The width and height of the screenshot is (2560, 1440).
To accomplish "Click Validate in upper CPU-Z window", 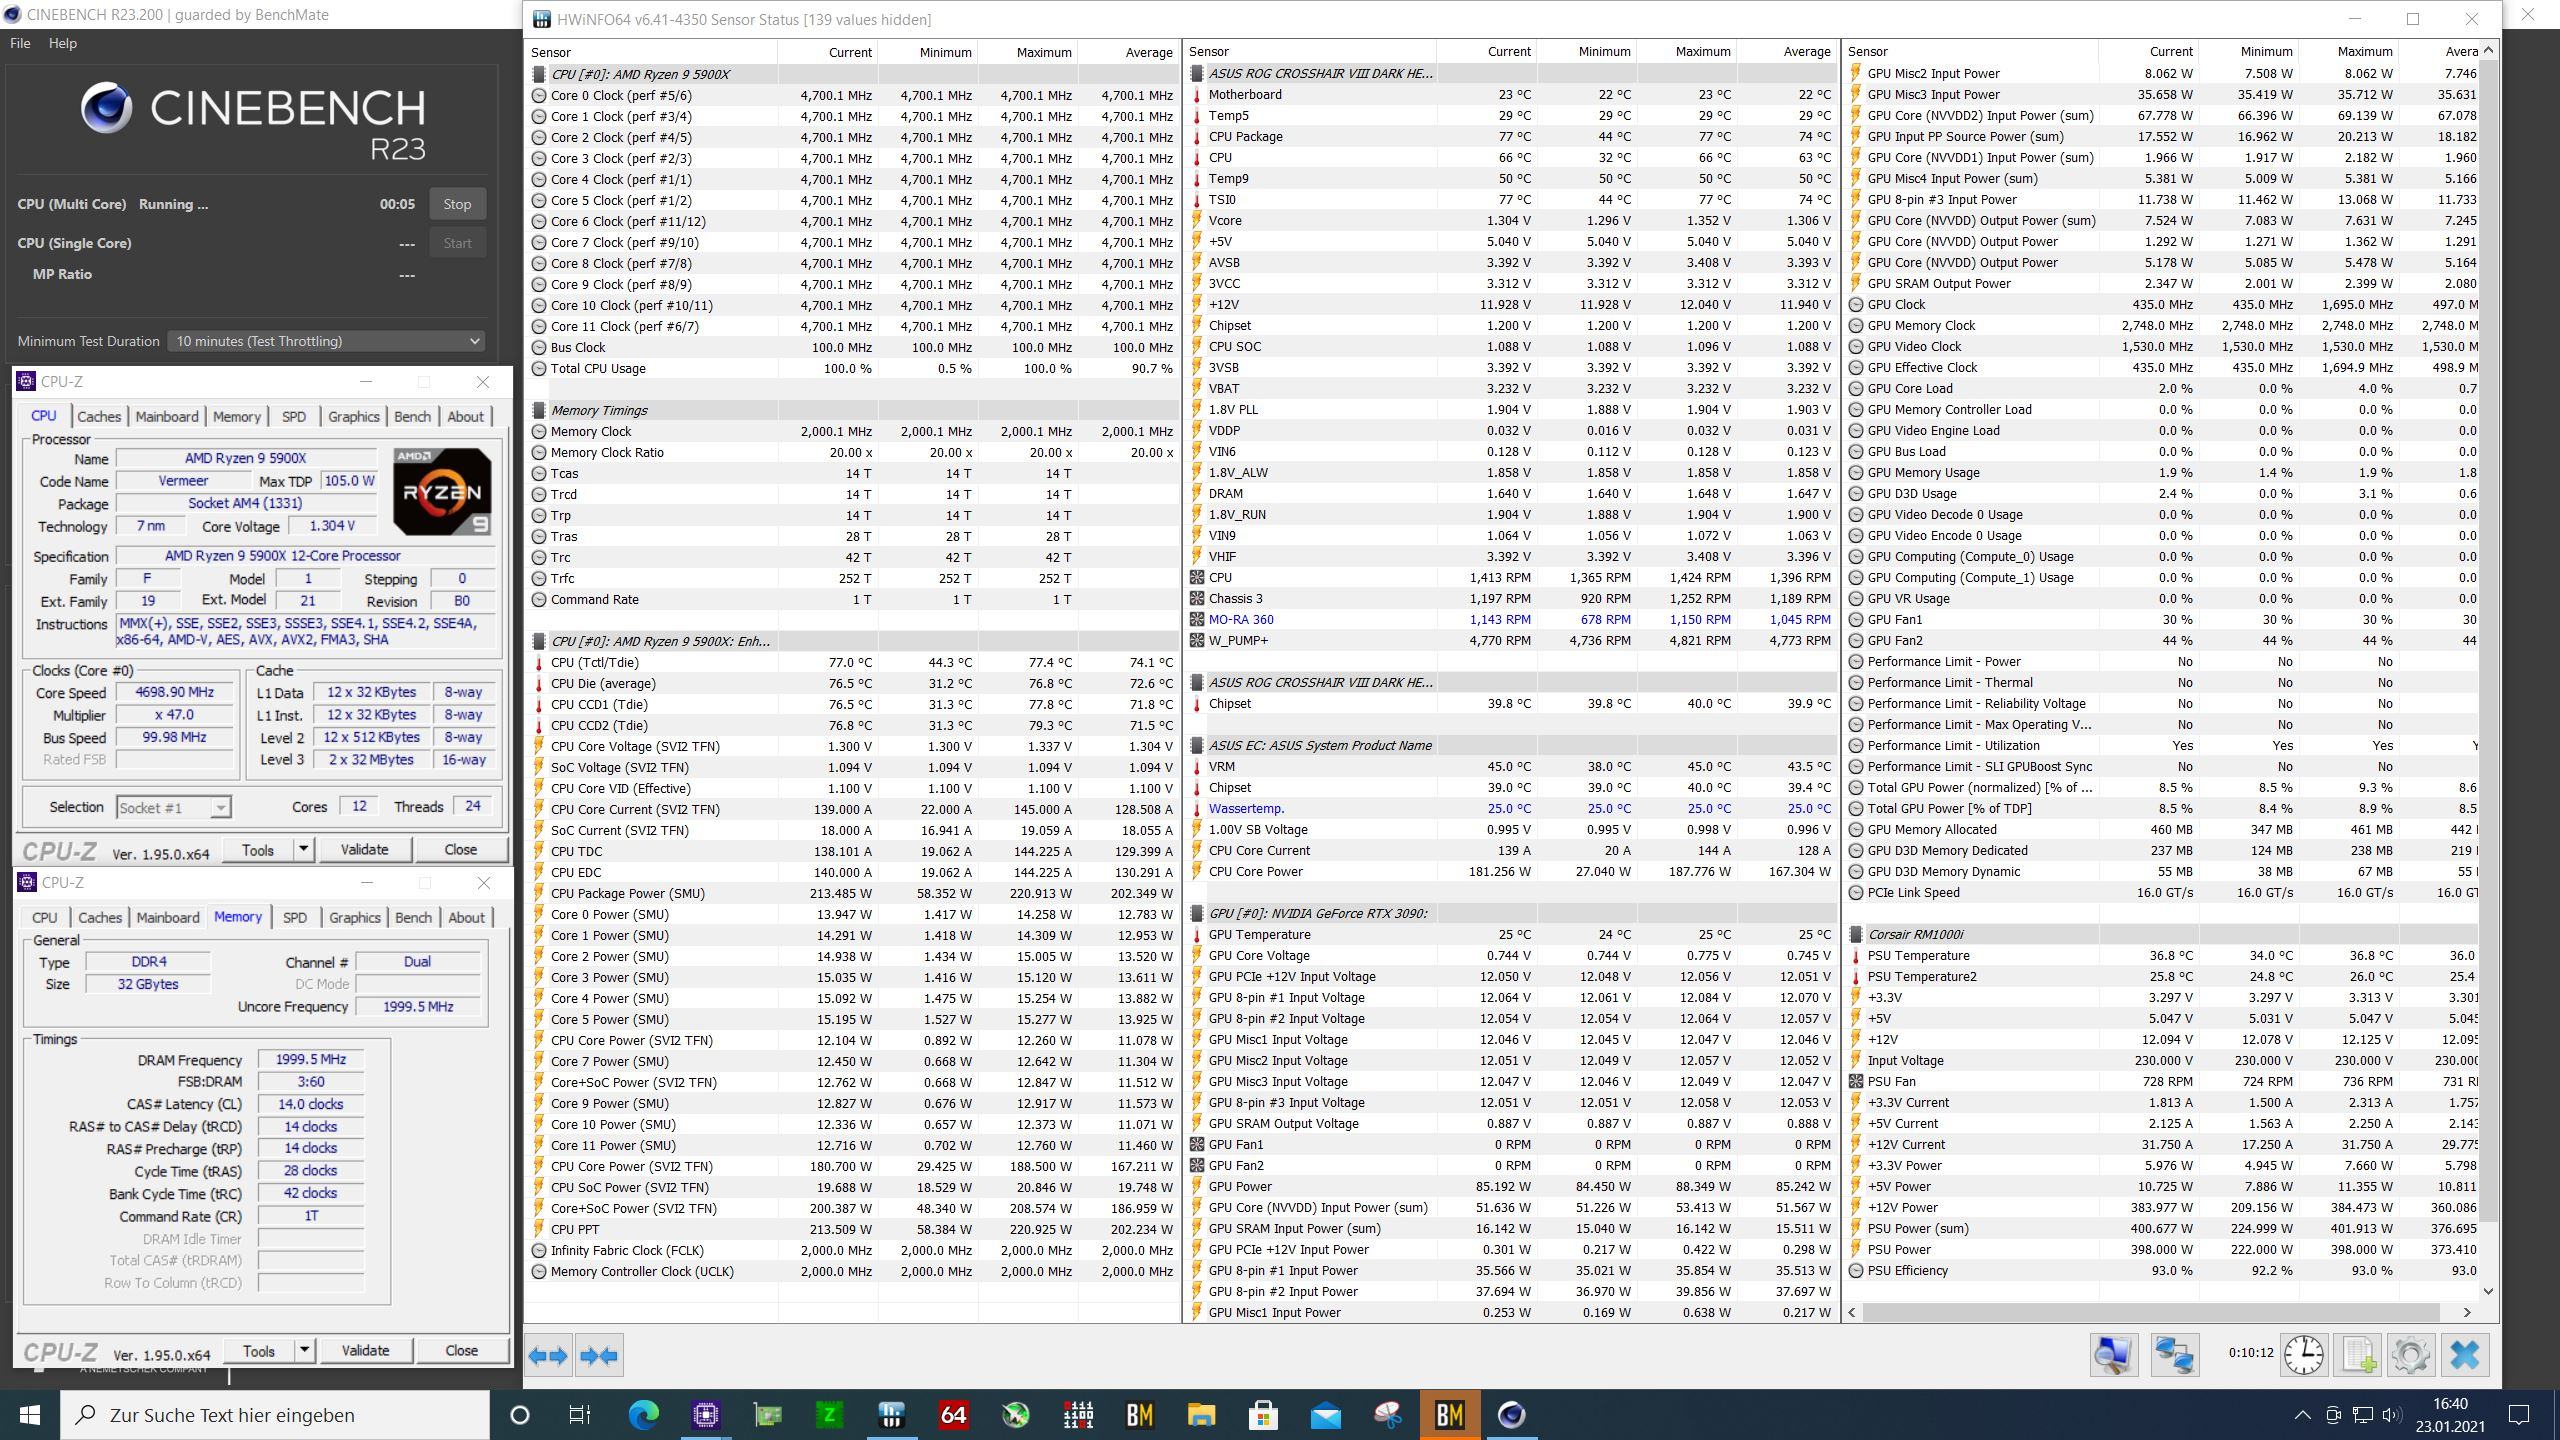I will [x=364, y=849].
